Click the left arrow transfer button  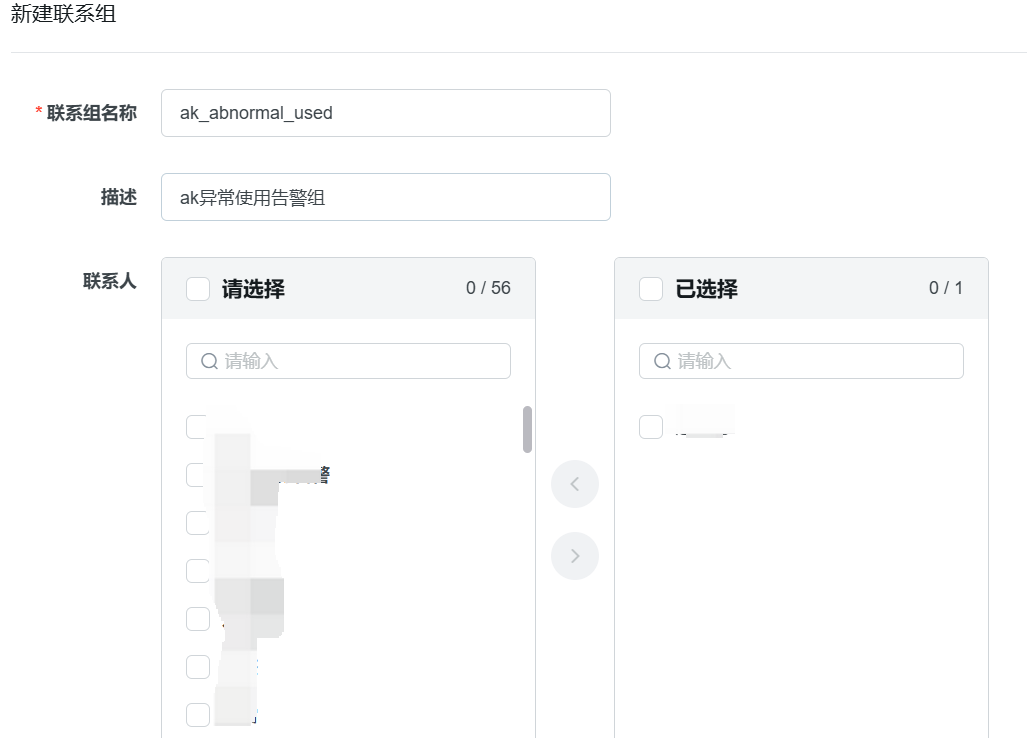tap(575, 485)
